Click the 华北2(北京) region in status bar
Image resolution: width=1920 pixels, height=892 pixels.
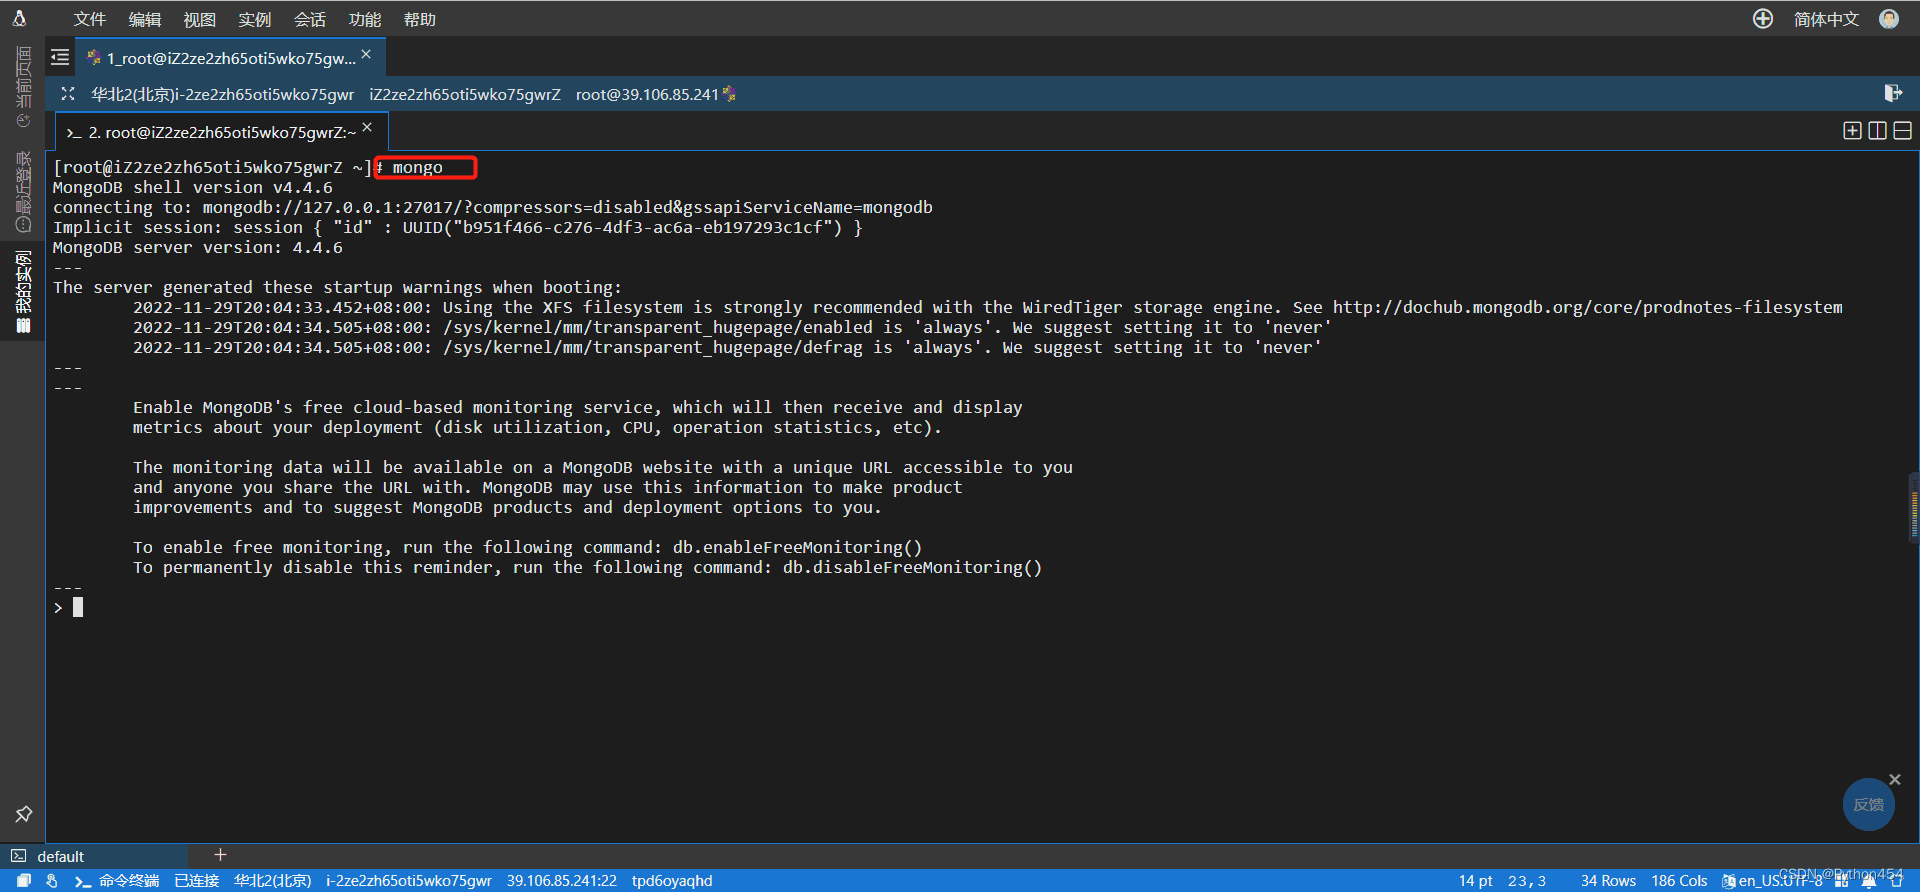[x=273, y=880]
